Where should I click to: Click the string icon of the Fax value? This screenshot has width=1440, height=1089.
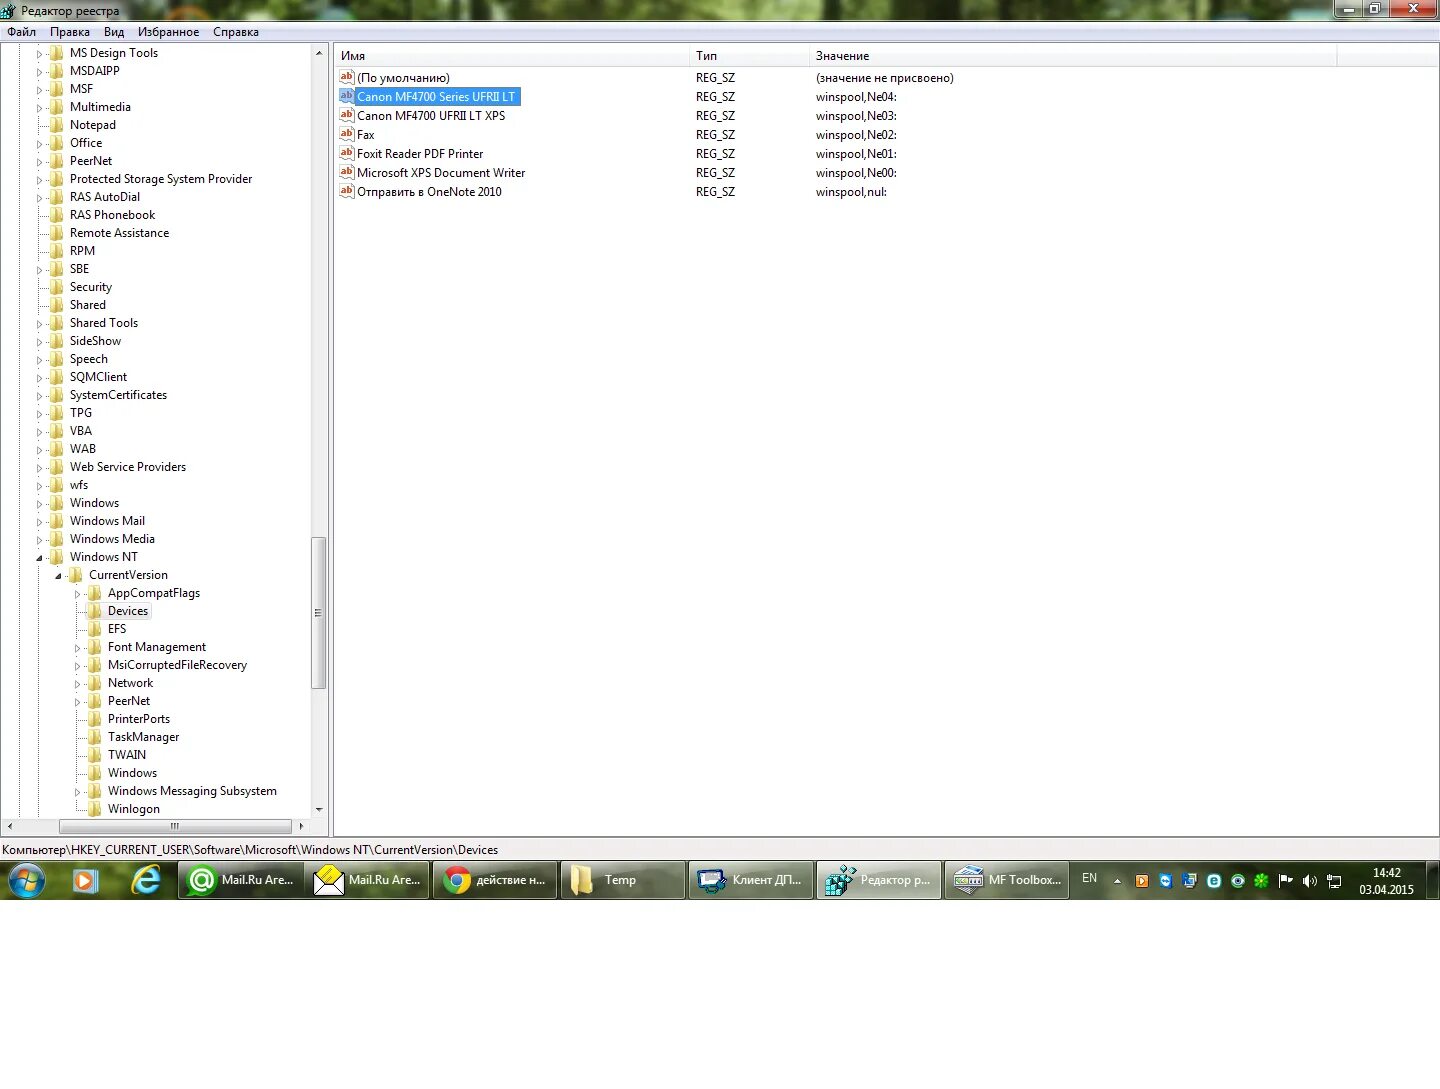347,134
